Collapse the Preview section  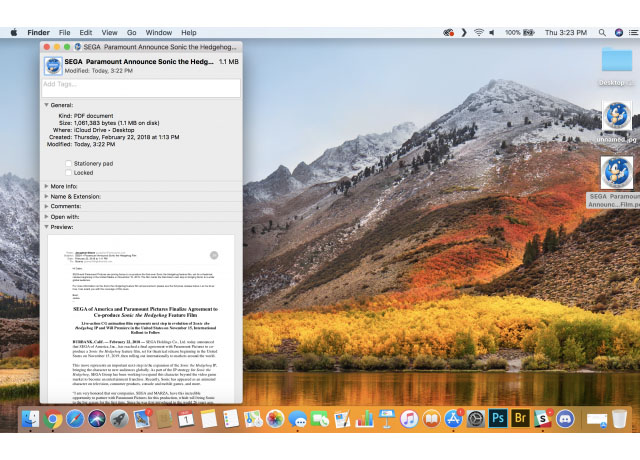point(46,227)
